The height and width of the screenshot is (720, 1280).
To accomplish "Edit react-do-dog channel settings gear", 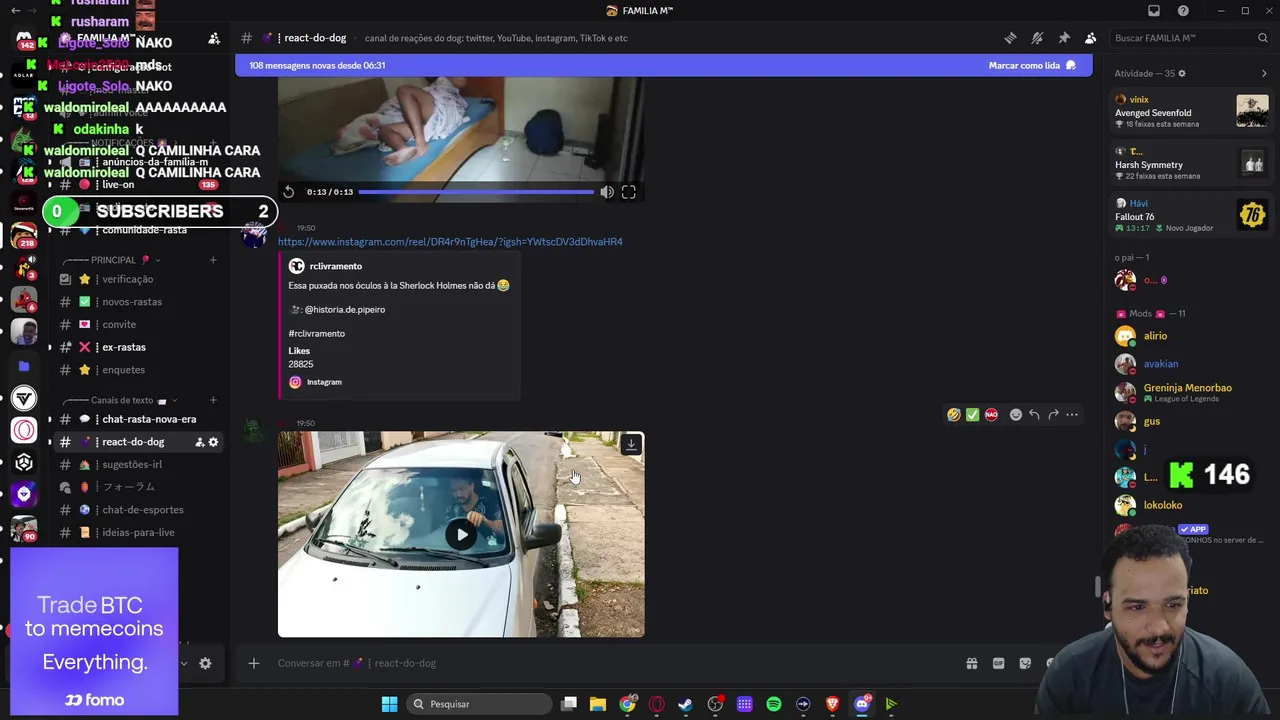I will click(x=213, y=442).
